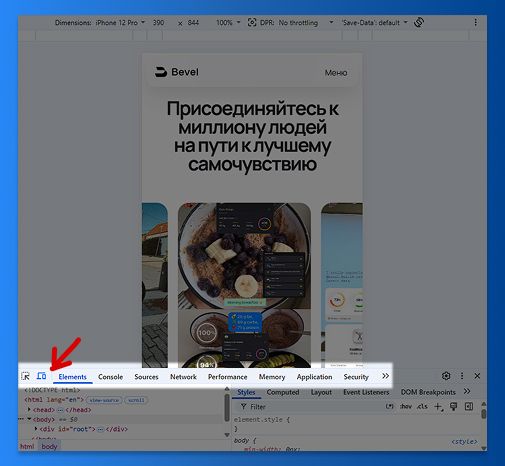Click the new style rule plus icon
This screenshot has height=466, width=505.
click(438, 407)
